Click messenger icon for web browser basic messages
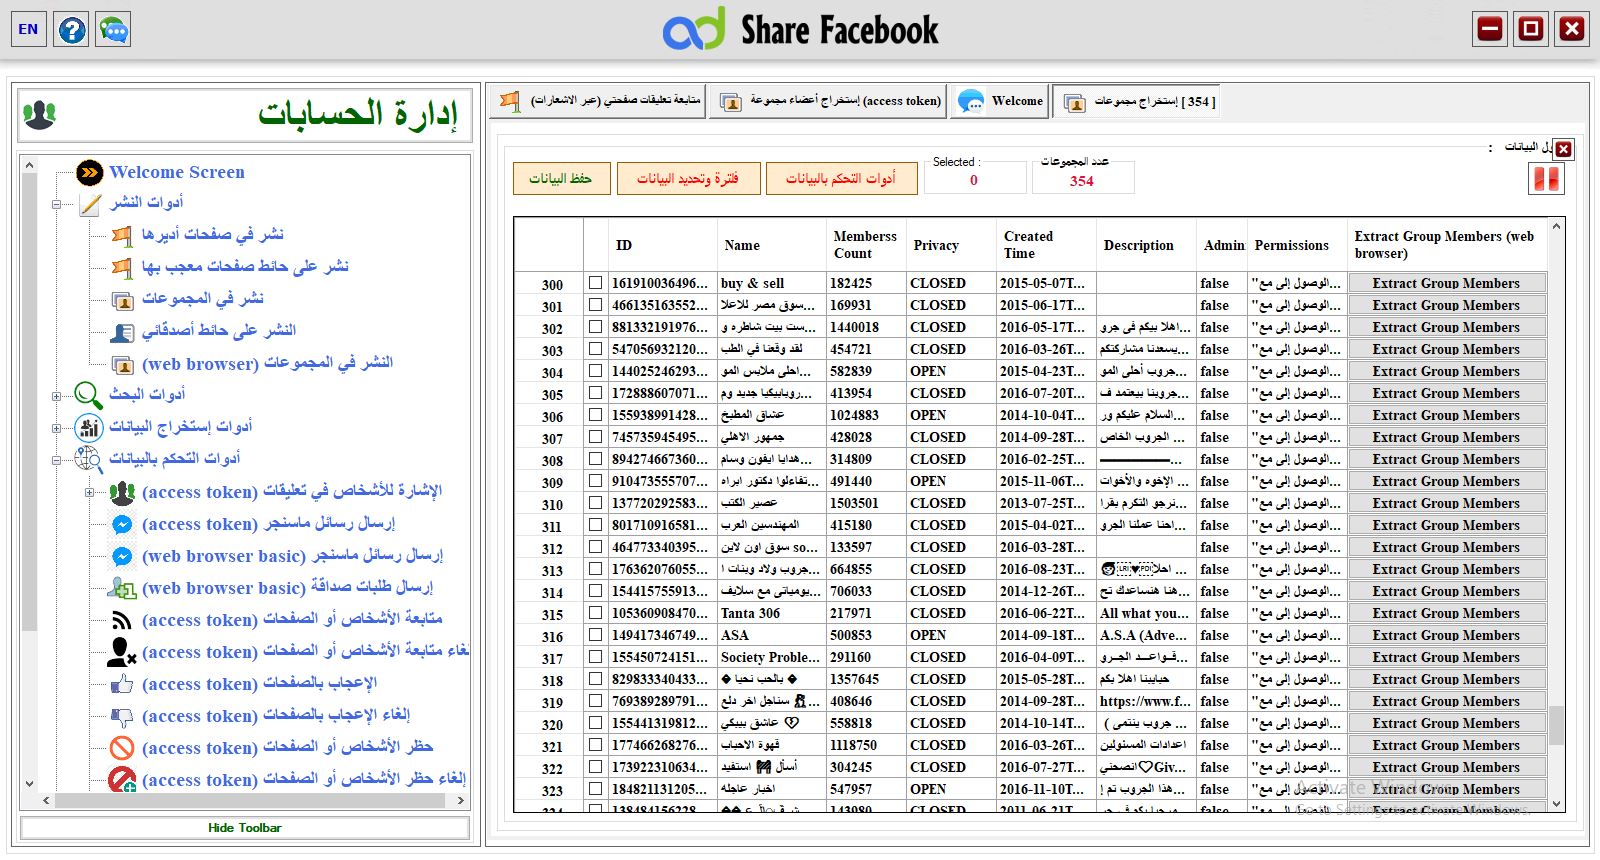This screenshot has width=1600, height=860. tap(122, 556)
